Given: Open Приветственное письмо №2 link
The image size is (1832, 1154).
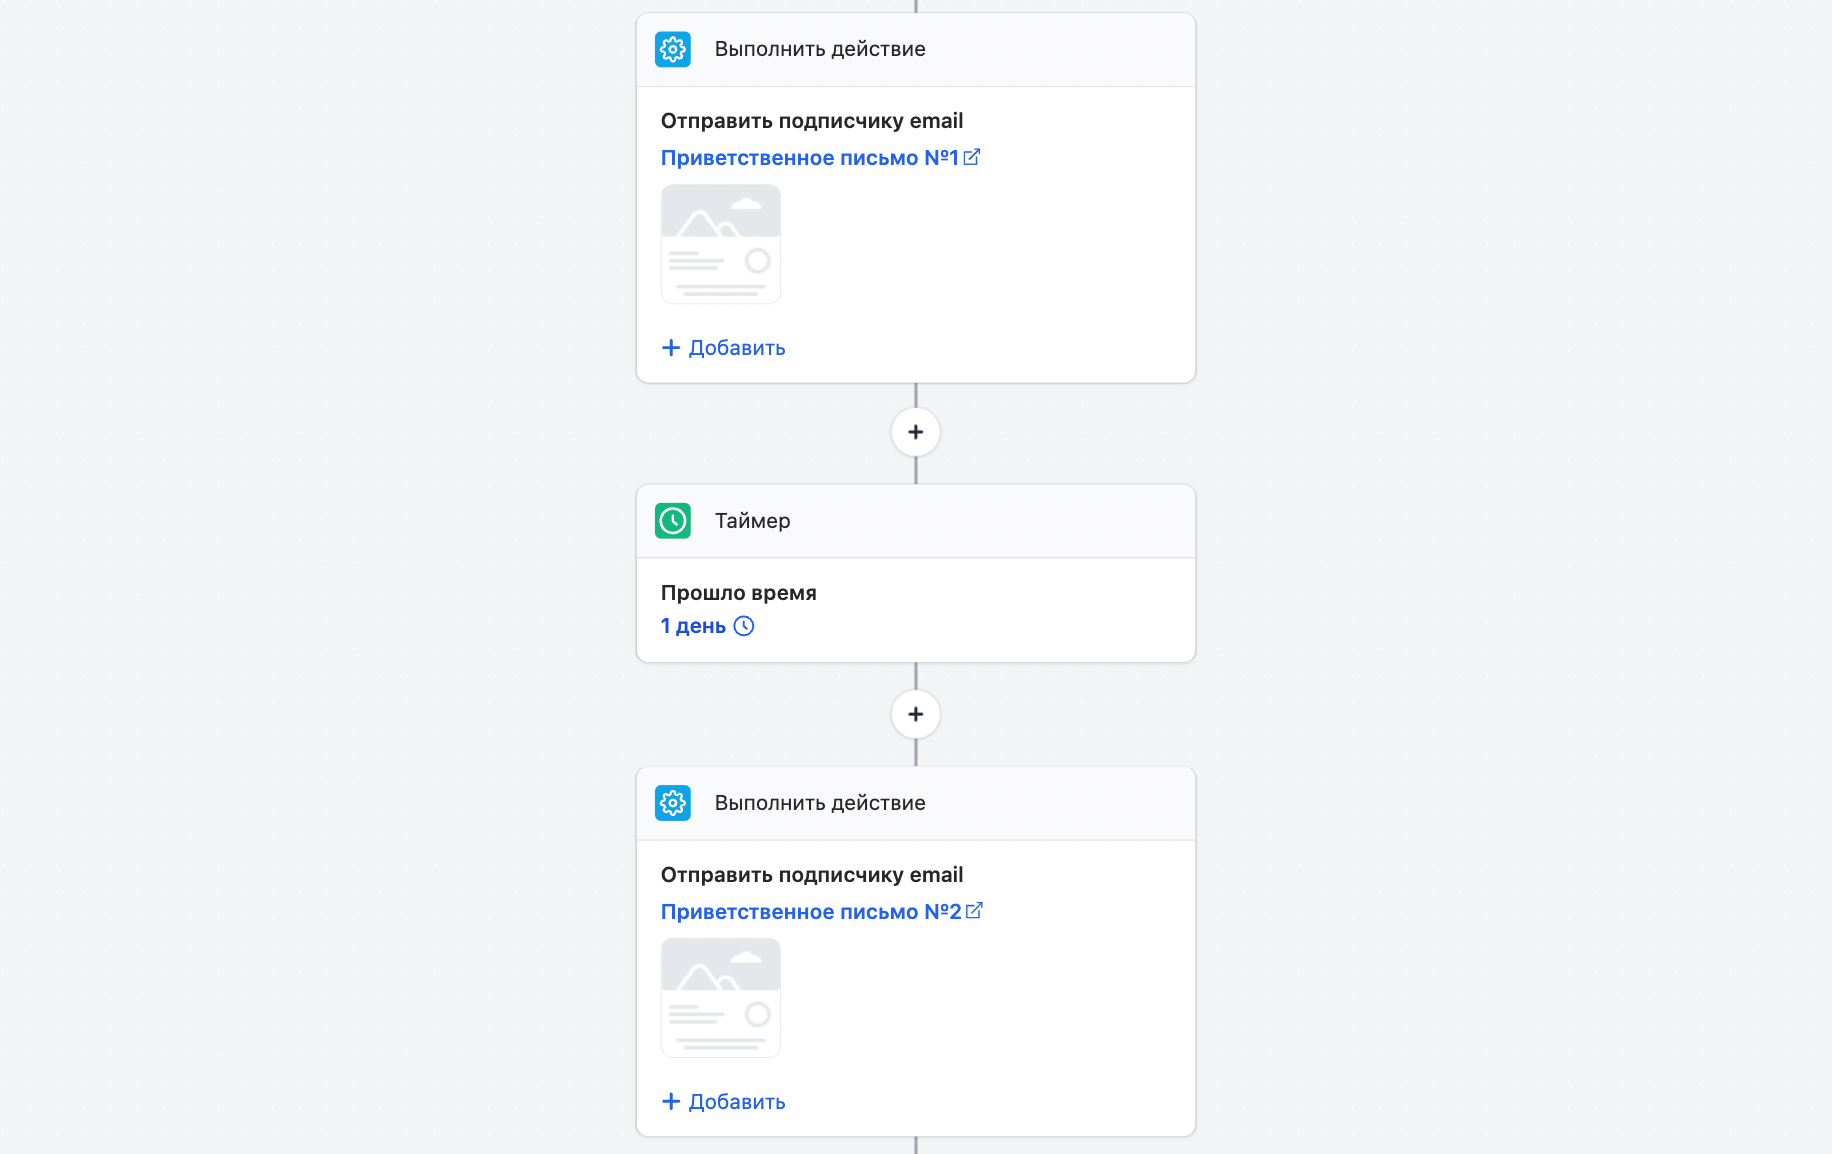Looking at the screenshot, I should [x=810, y=912].
